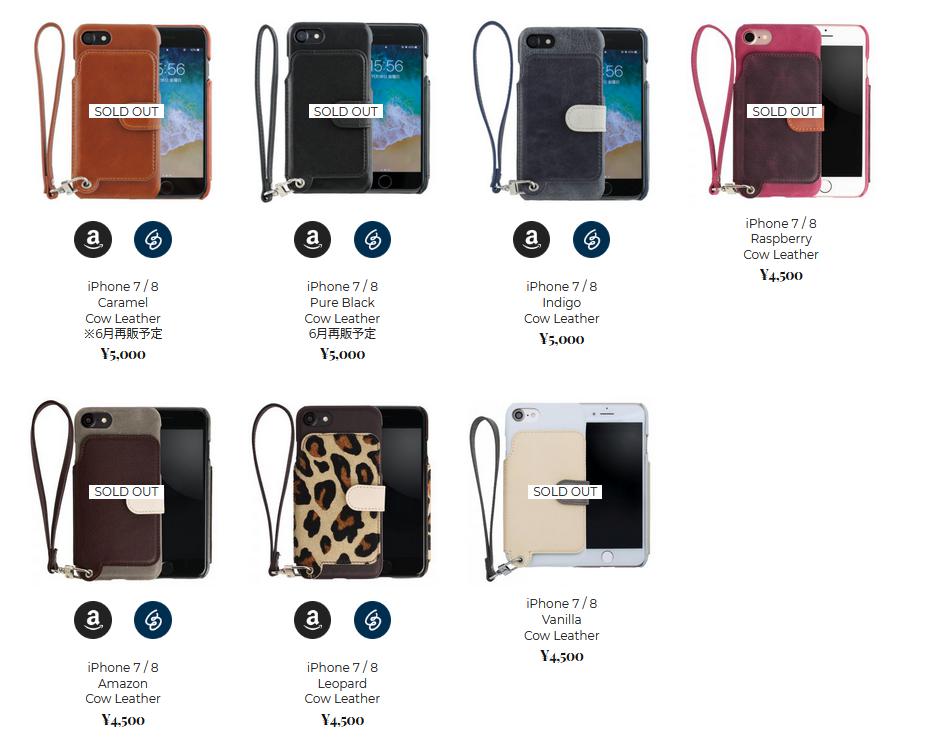Open Amazon link for Leopard case
This screenshot has width=930, height=744.
click(313, 619)
